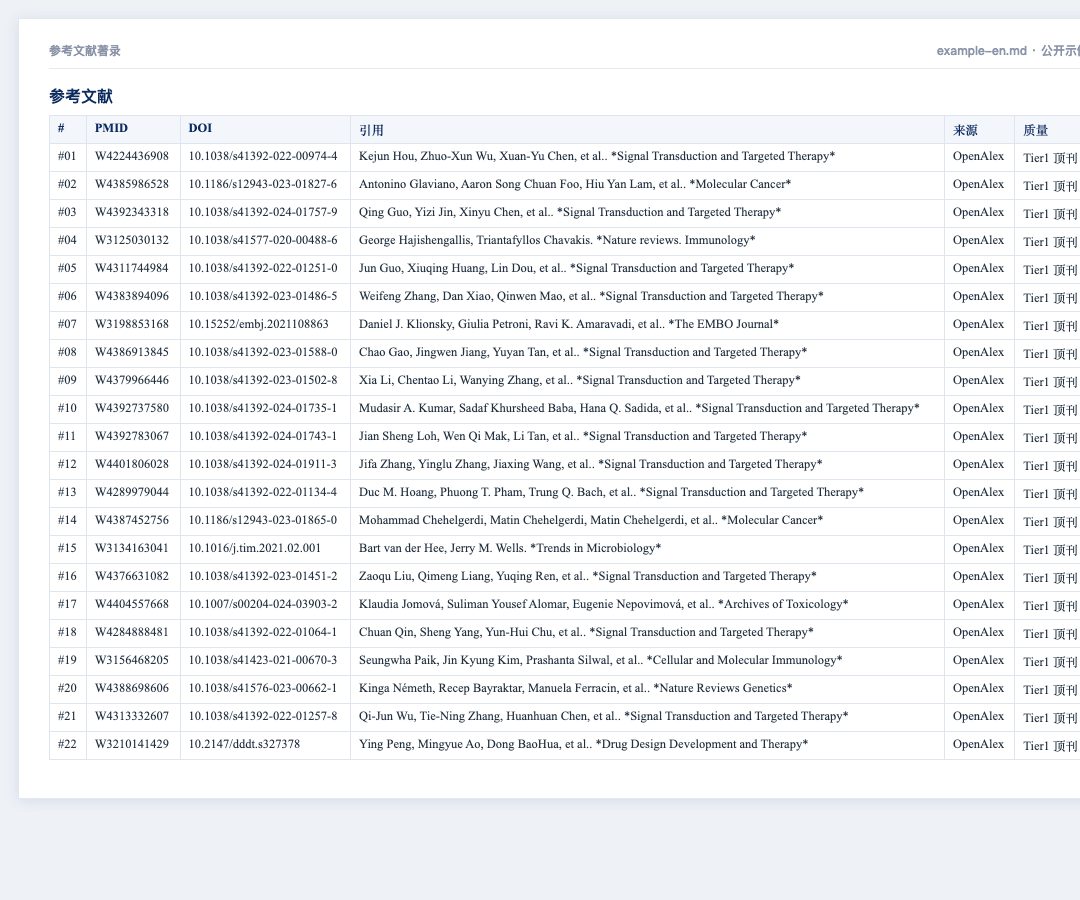Select the Jian Sheng Loh citation
Viewport: 1080px width, 900px height.
point(583,436)
